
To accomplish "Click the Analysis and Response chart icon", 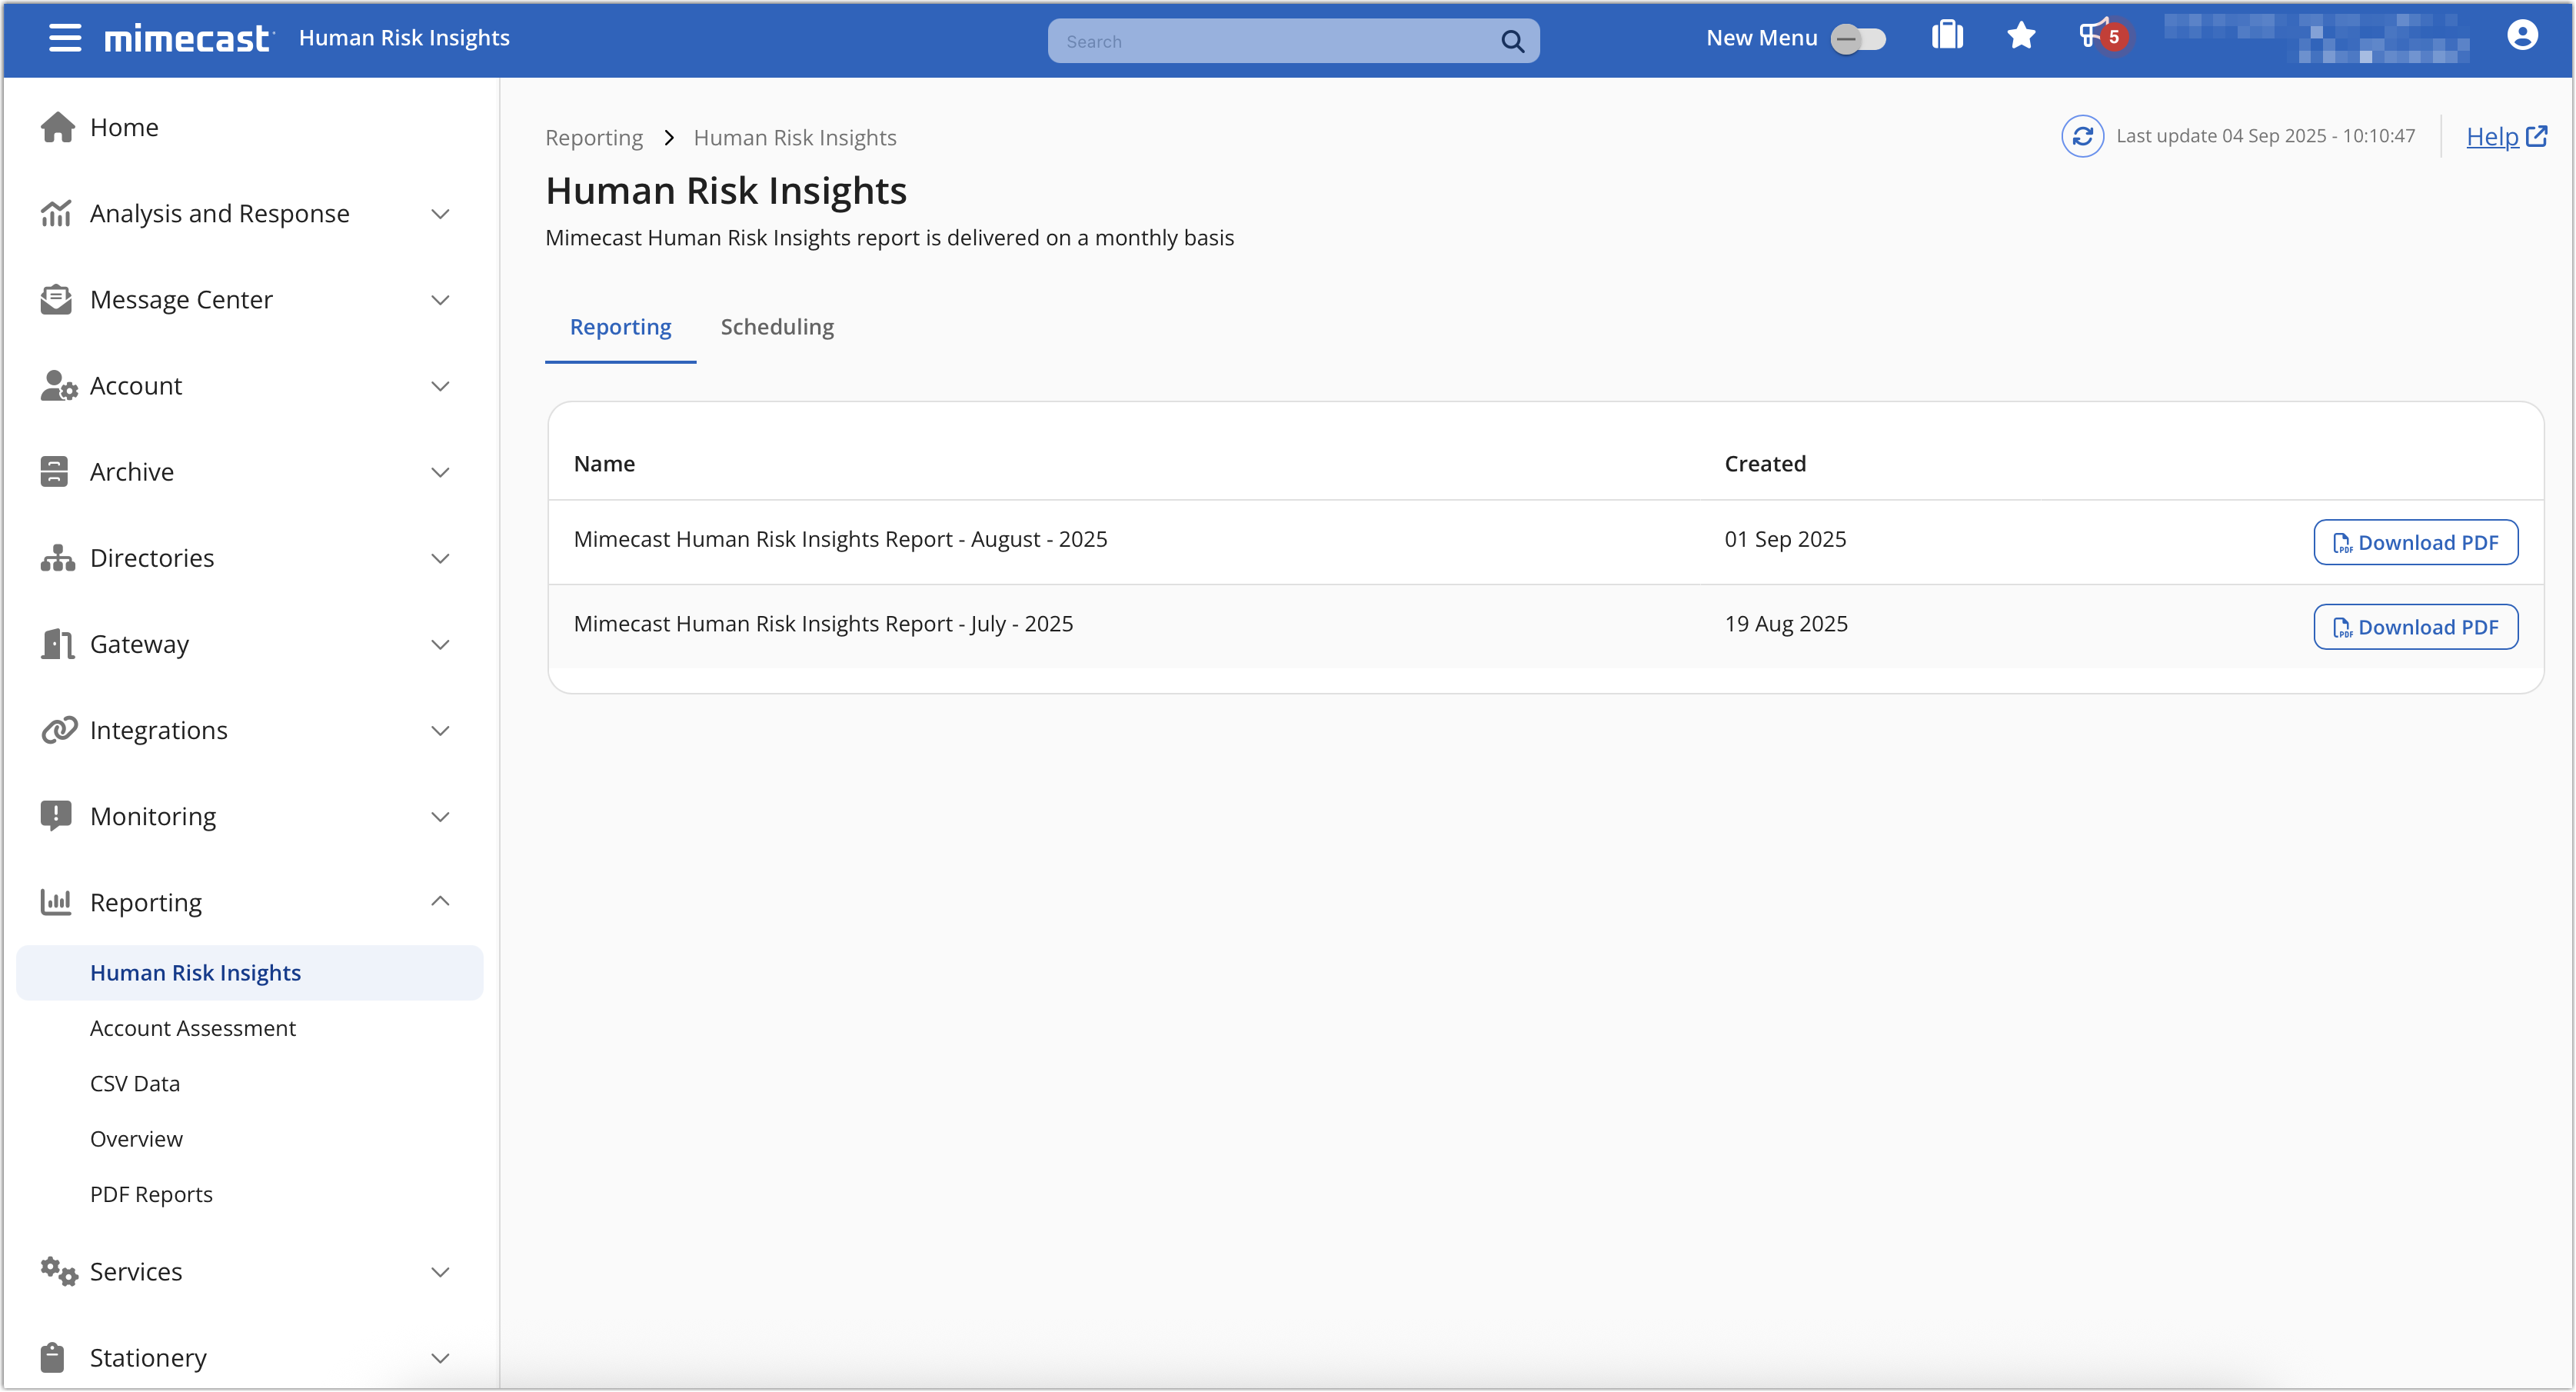I will [56, 213].
